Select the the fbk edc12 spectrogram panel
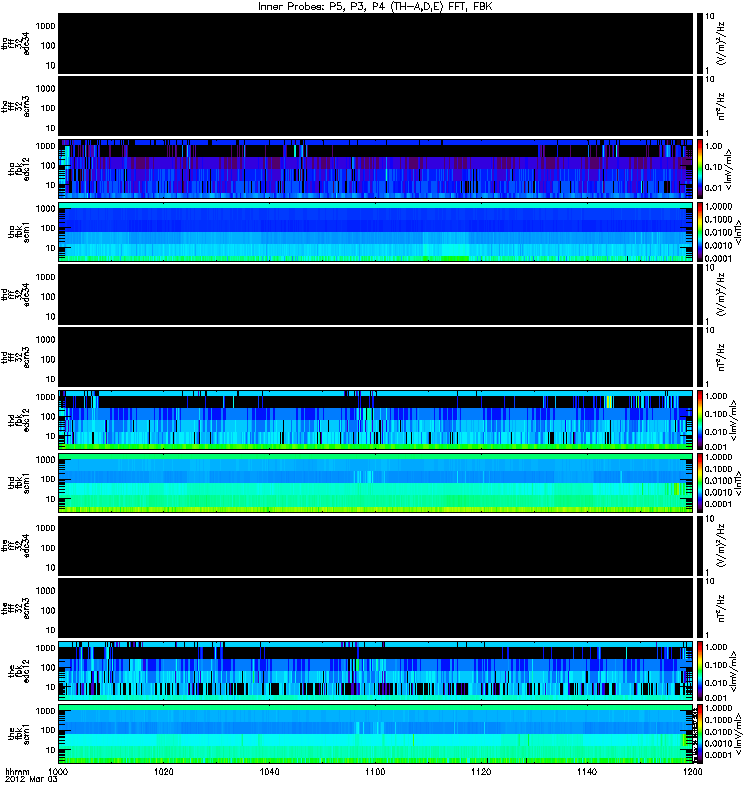Screen dimensions: 750x800 pos(376,671)
